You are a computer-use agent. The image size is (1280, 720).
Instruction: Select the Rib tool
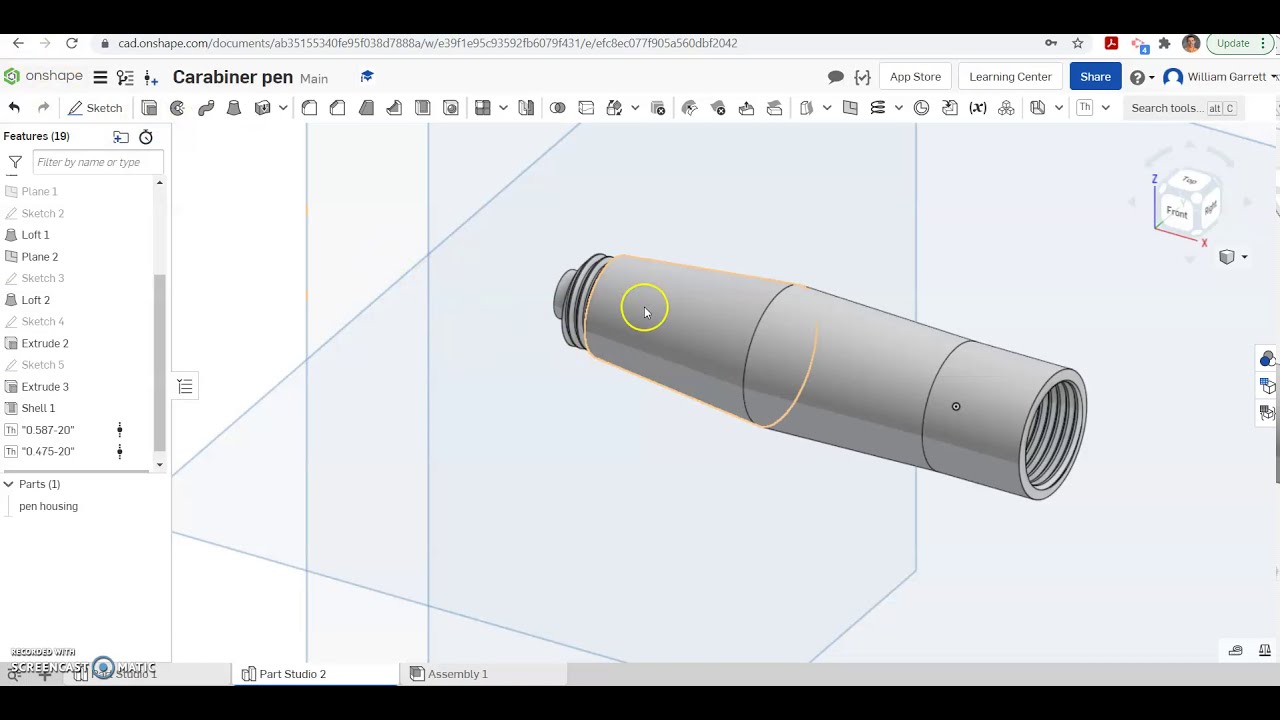(x=394, y=108)
